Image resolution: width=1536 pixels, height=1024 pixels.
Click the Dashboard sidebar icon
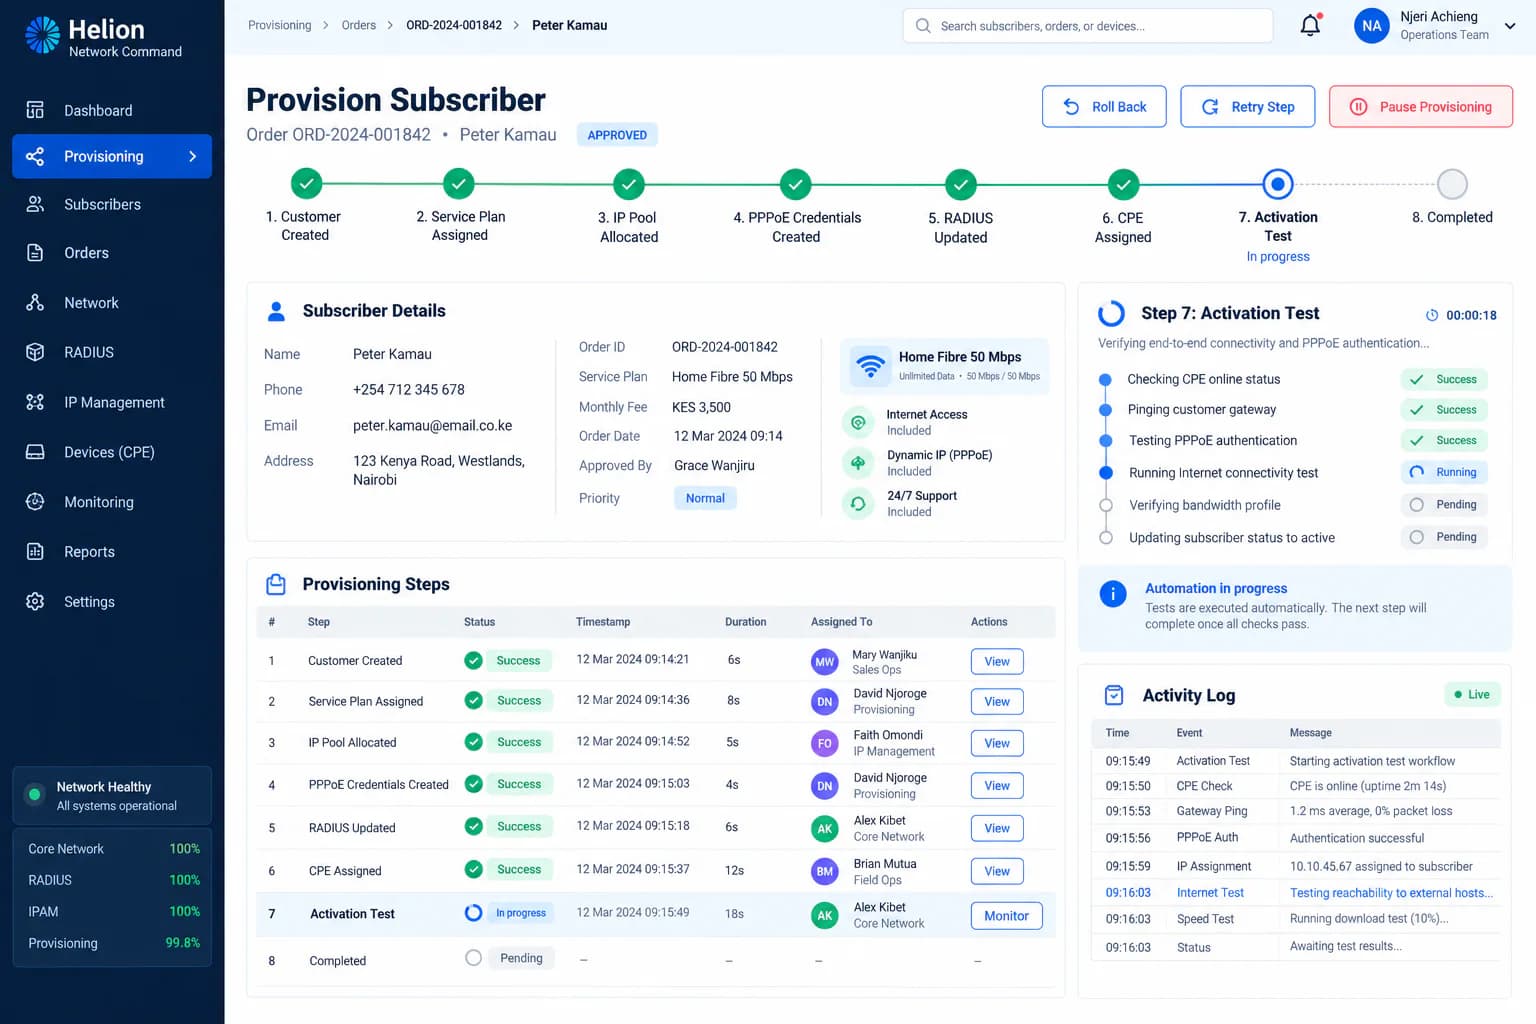pyautogui.click(x=35, y=110)
